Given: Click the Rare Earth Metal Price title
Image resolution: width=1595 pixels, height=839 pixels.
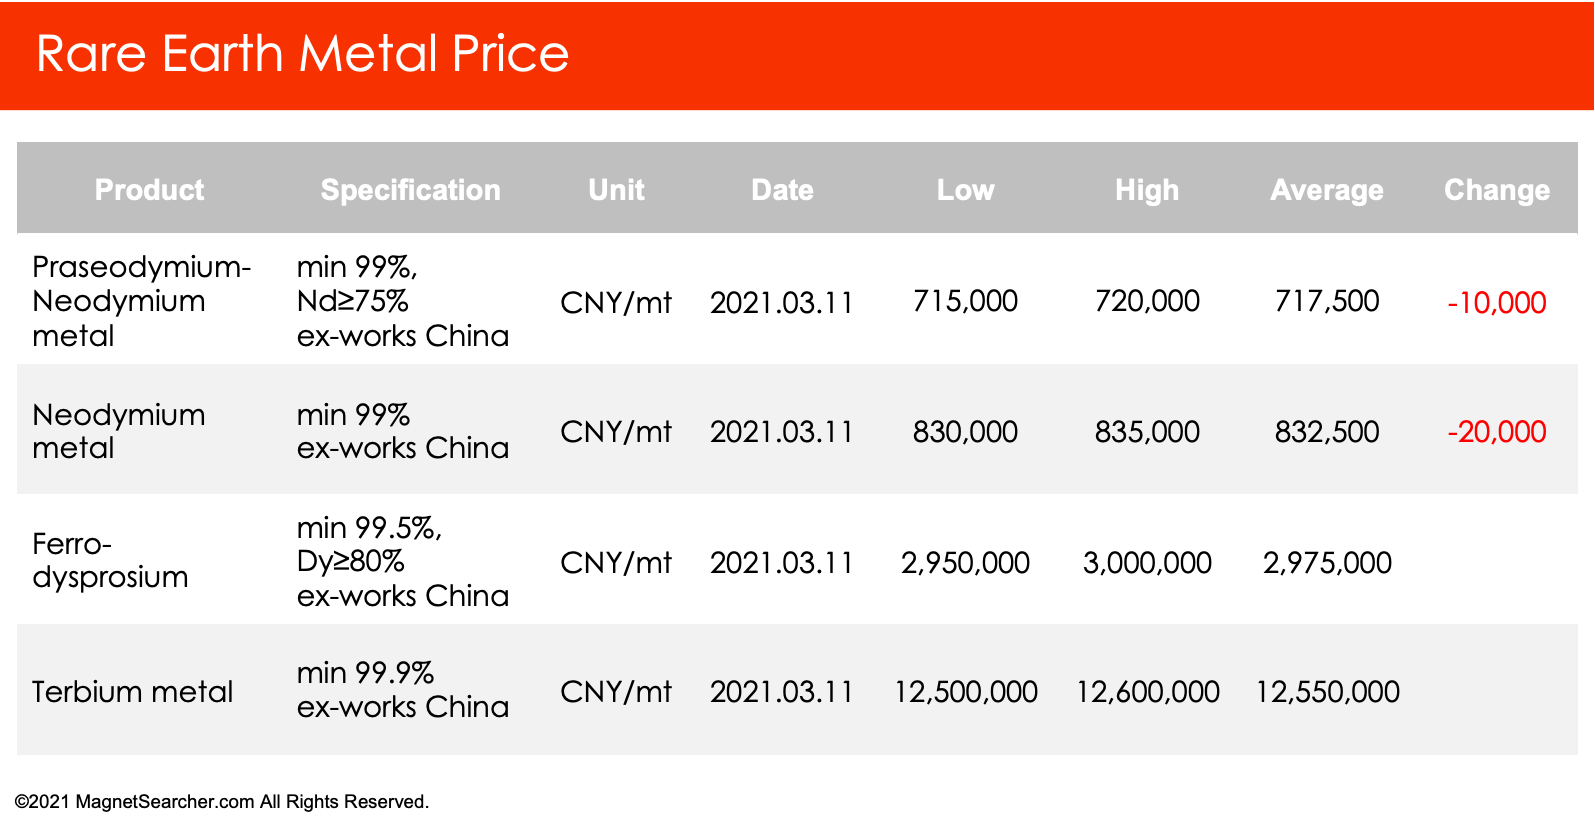Looking at the screenshot, I should click(x=302, y=54).
